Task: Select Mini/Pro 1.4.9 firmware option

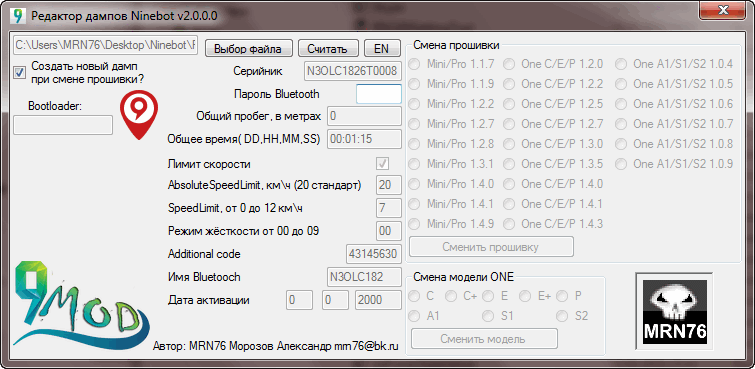Action: 414,224
